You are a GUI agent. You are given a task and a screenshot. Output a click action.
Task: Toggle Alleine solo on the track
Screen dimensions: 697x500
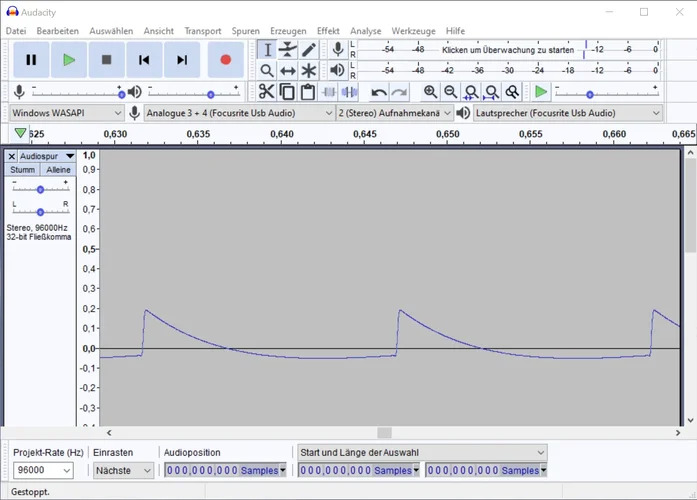pyautogui.click(x=58, y=170)
